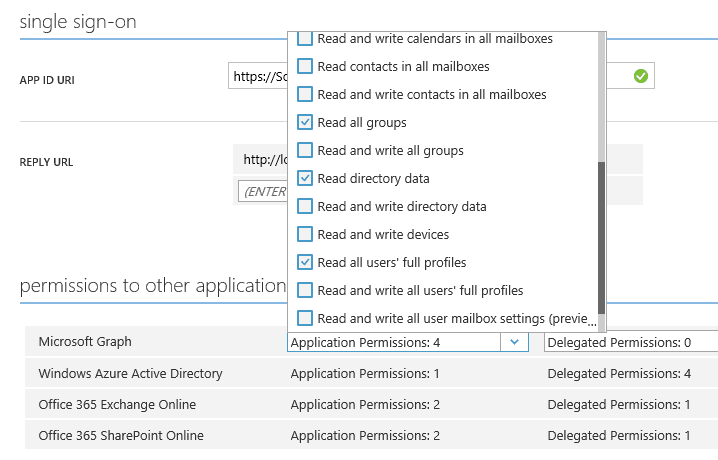Click the new reply URL input box
This screenshot has height=460, width=718.
coord(262,191)
